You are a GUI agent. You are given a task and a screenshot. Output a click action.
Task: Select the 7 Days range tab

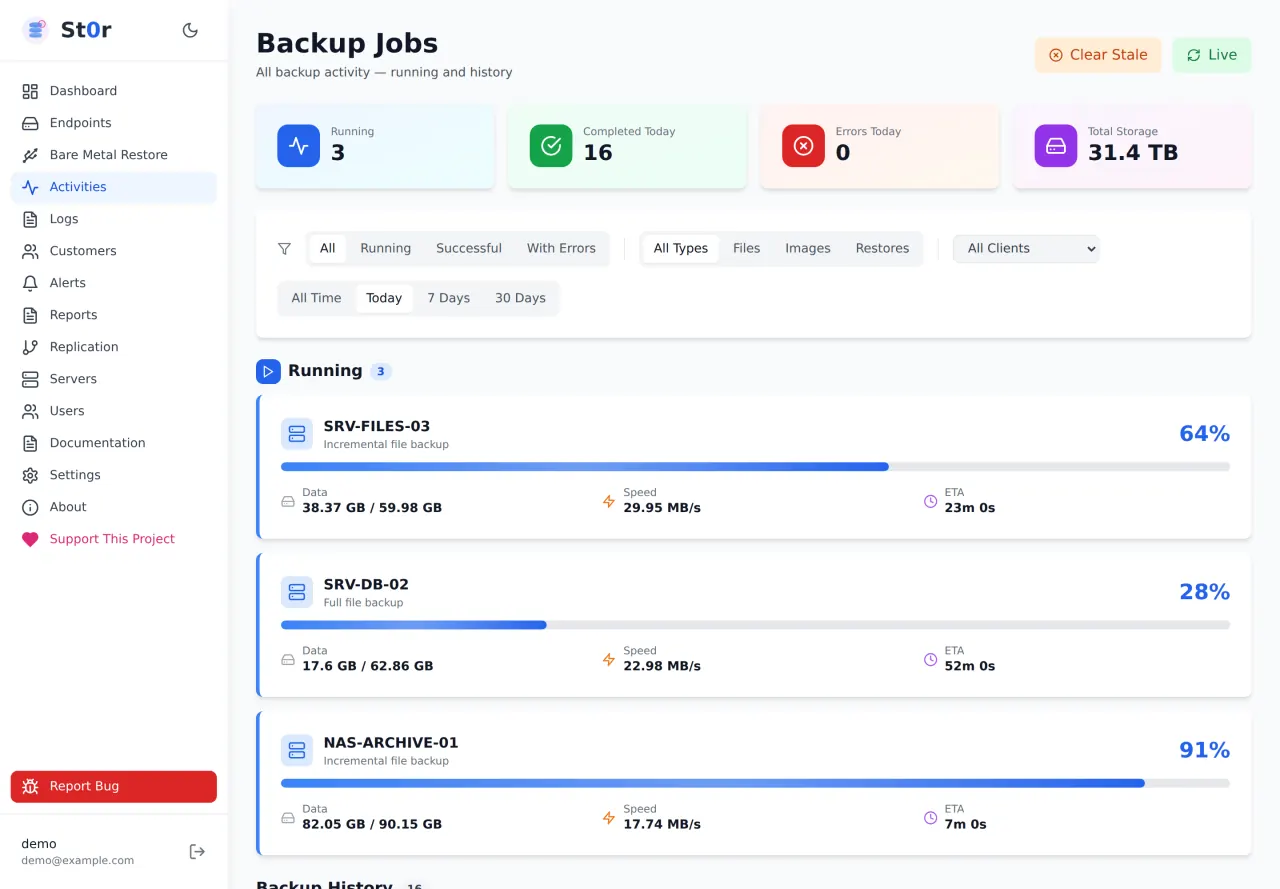pos(448,298)
